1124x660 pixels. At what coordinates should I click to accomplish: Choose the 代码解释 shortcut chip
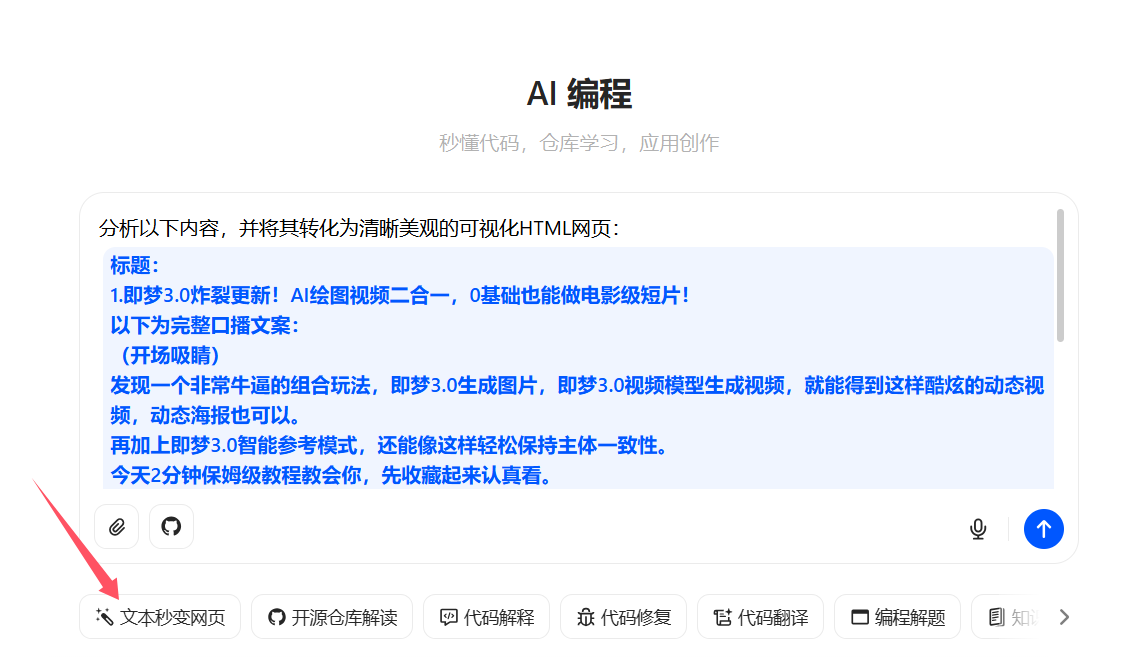pos(486,617)
